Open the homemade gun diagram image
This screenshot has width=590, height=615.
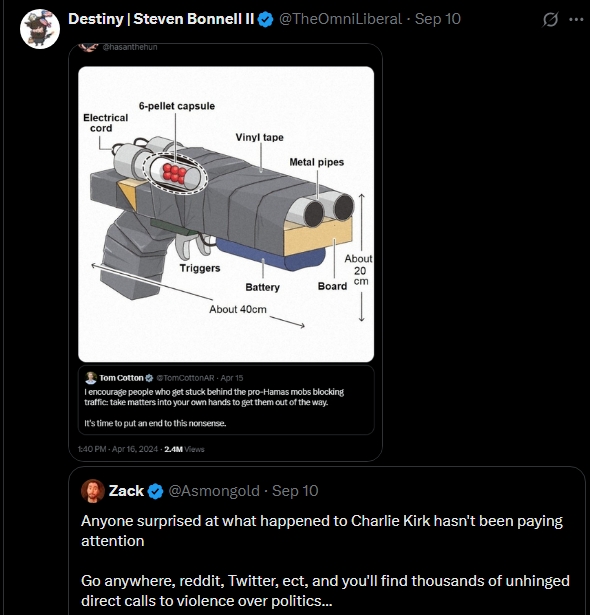click(226, 214)
